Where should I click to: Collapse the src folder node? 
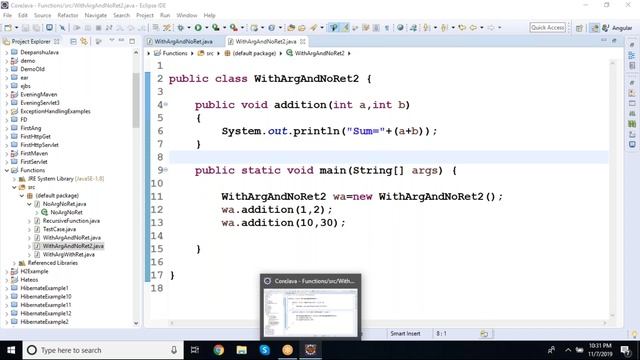14,187
